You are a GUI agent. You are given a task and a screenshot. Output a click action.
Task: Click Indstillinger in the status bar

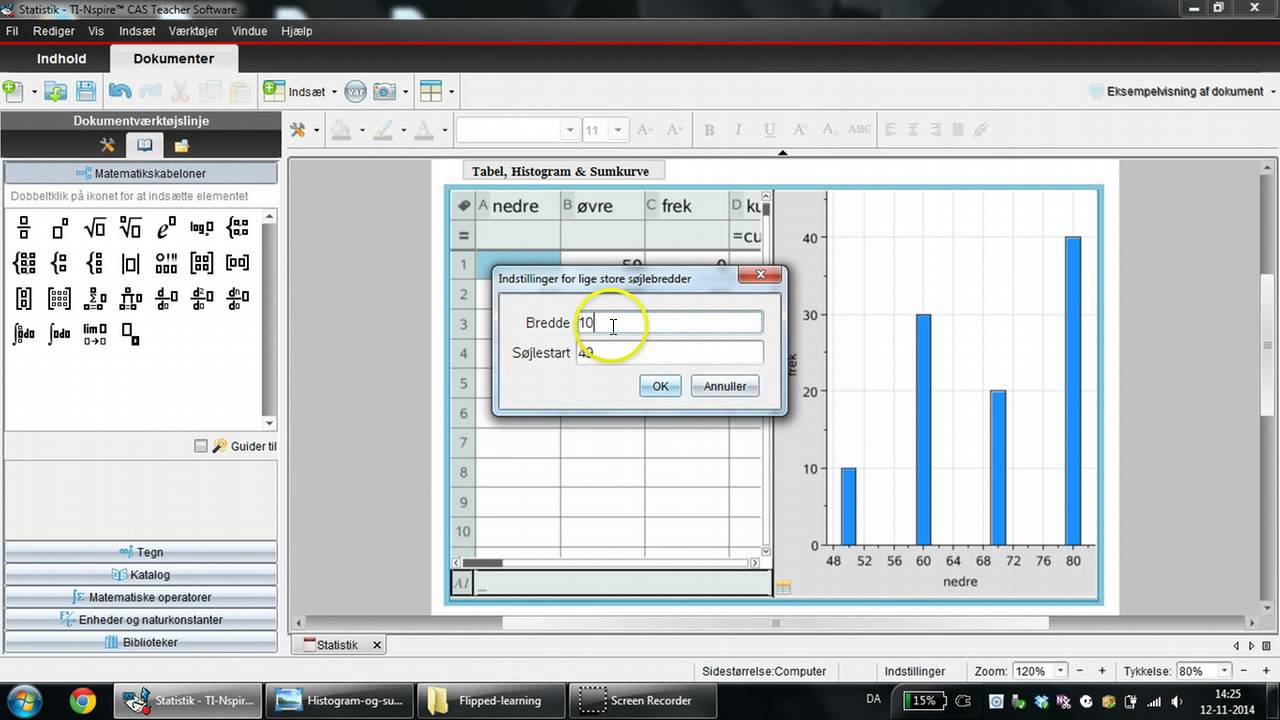tap(914, 671)
